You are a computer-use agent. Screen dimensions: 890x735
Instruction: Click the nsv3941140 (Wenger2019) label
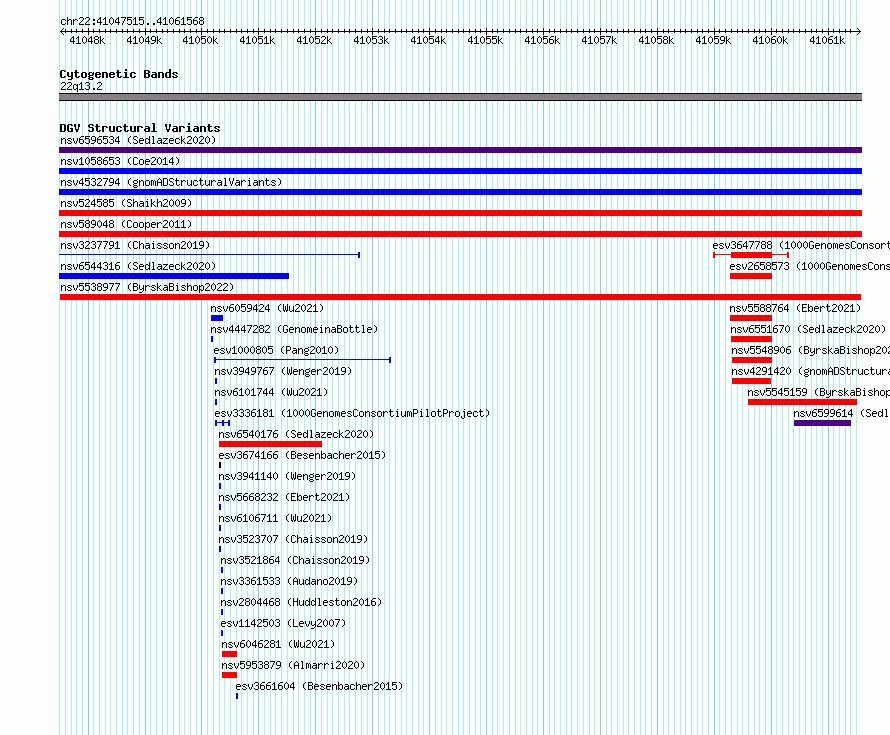(287, 476)
